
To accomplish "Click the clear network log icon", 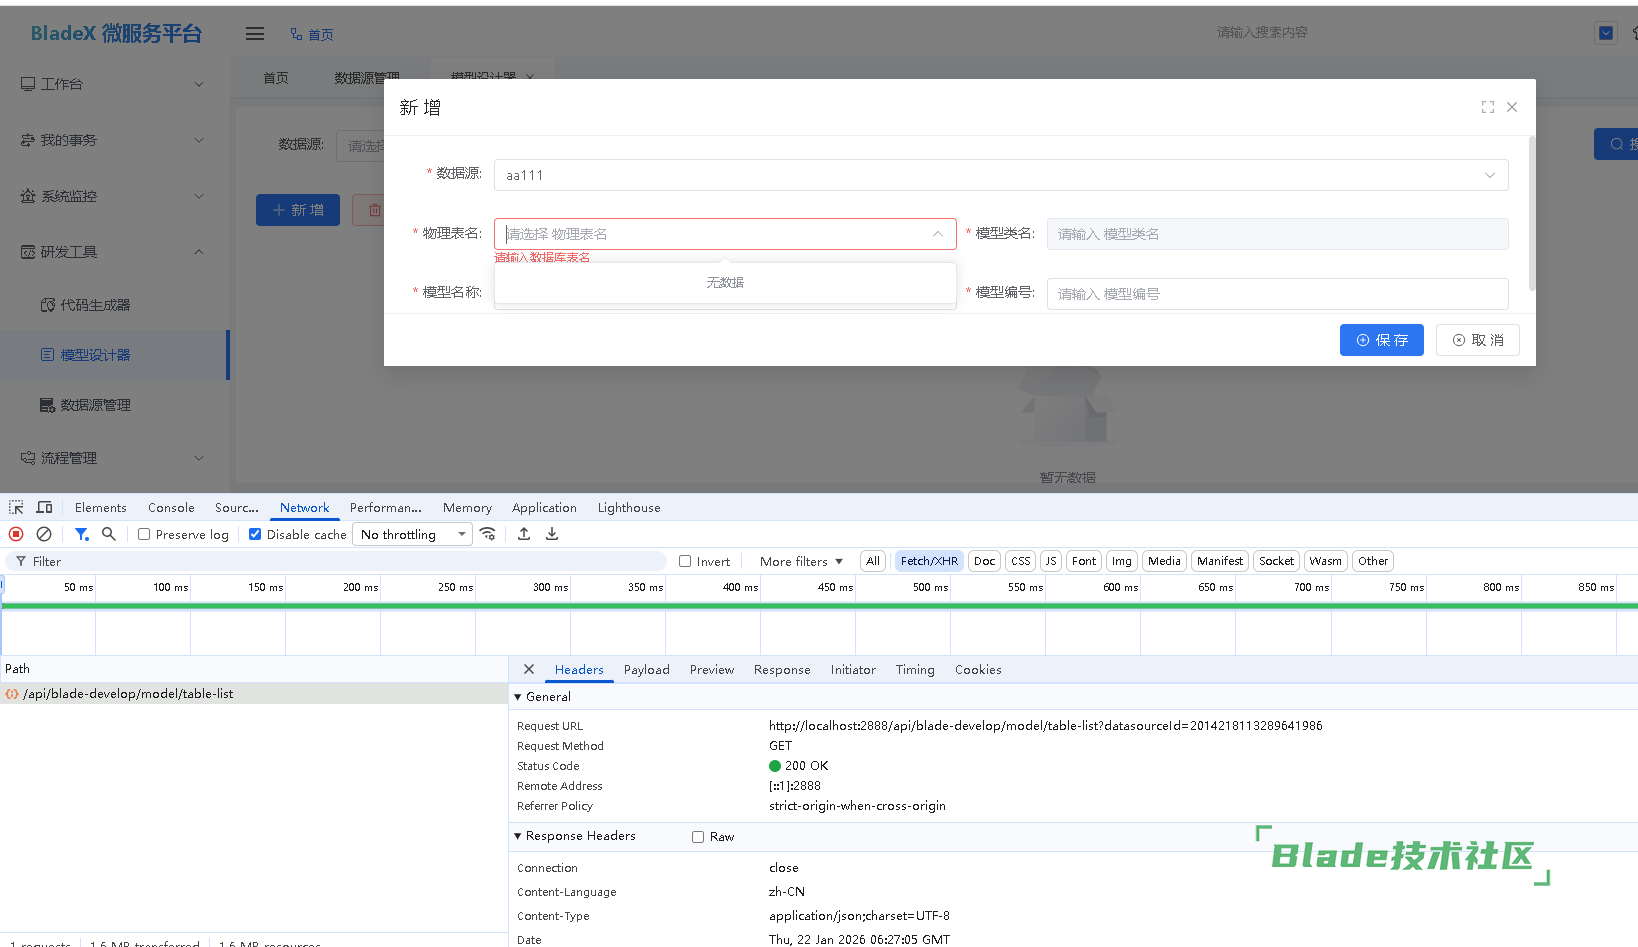I will [44, 534].
